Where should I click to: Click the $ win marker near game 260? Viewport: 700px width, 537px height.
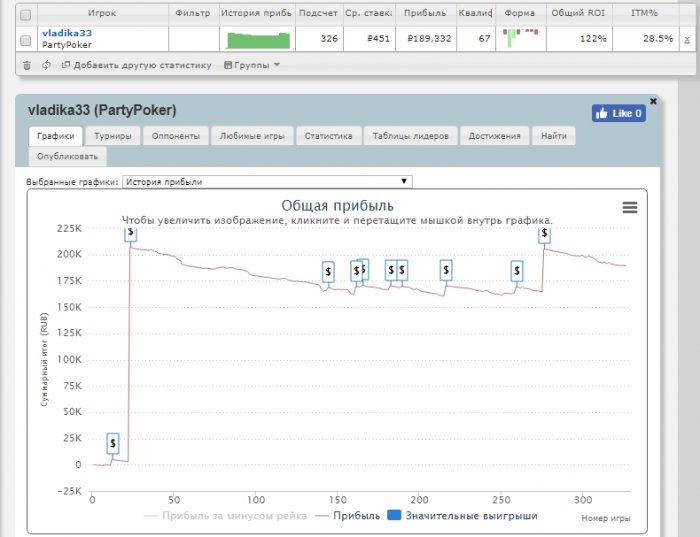517,271
